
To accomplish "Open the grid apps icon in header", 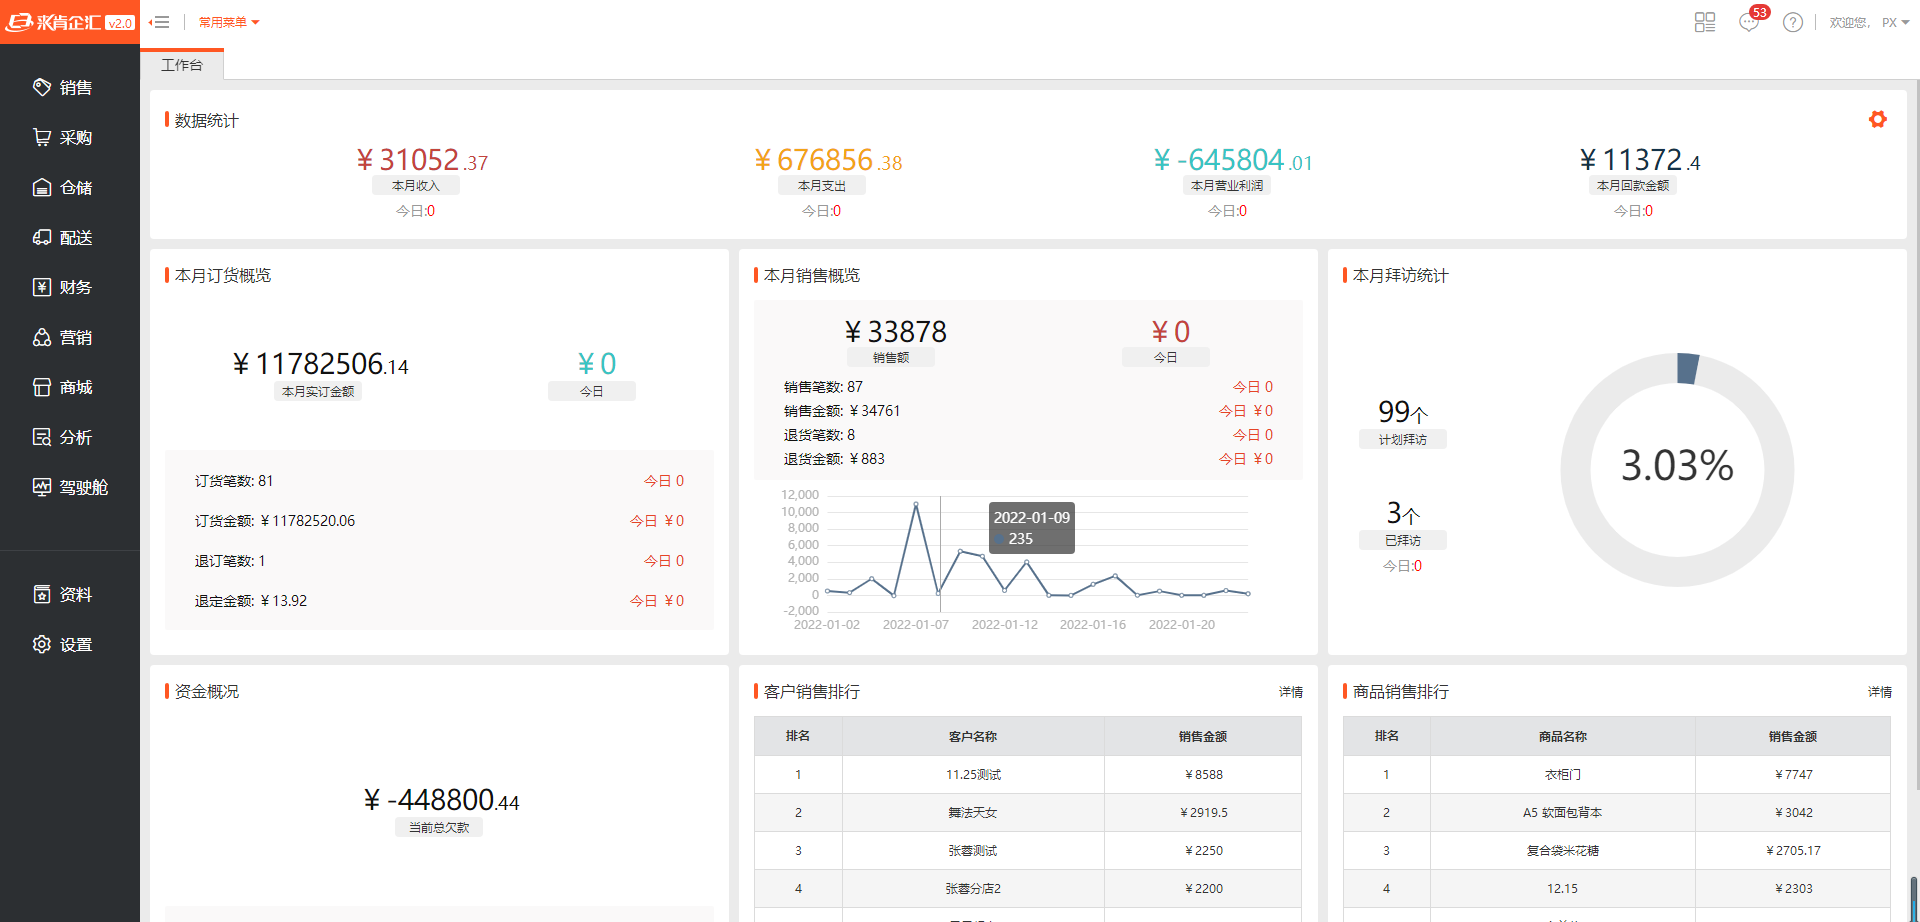I will click(1705, 22).
